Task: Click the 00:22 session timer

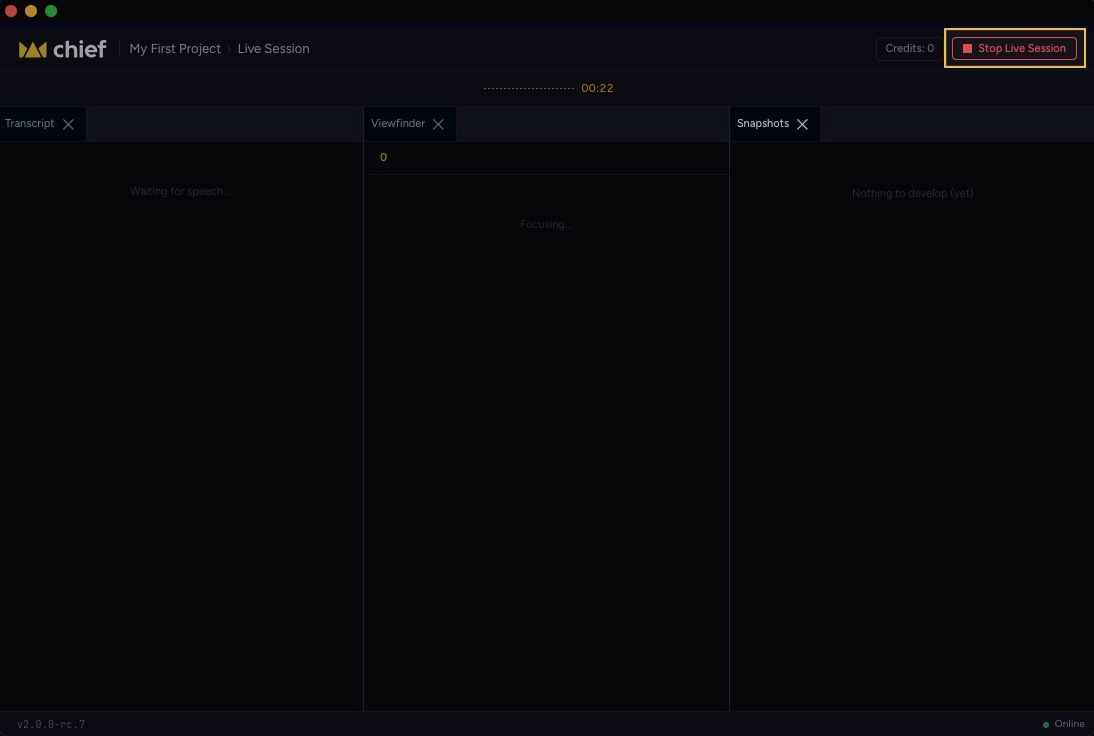Action: [x=597, y=88]
